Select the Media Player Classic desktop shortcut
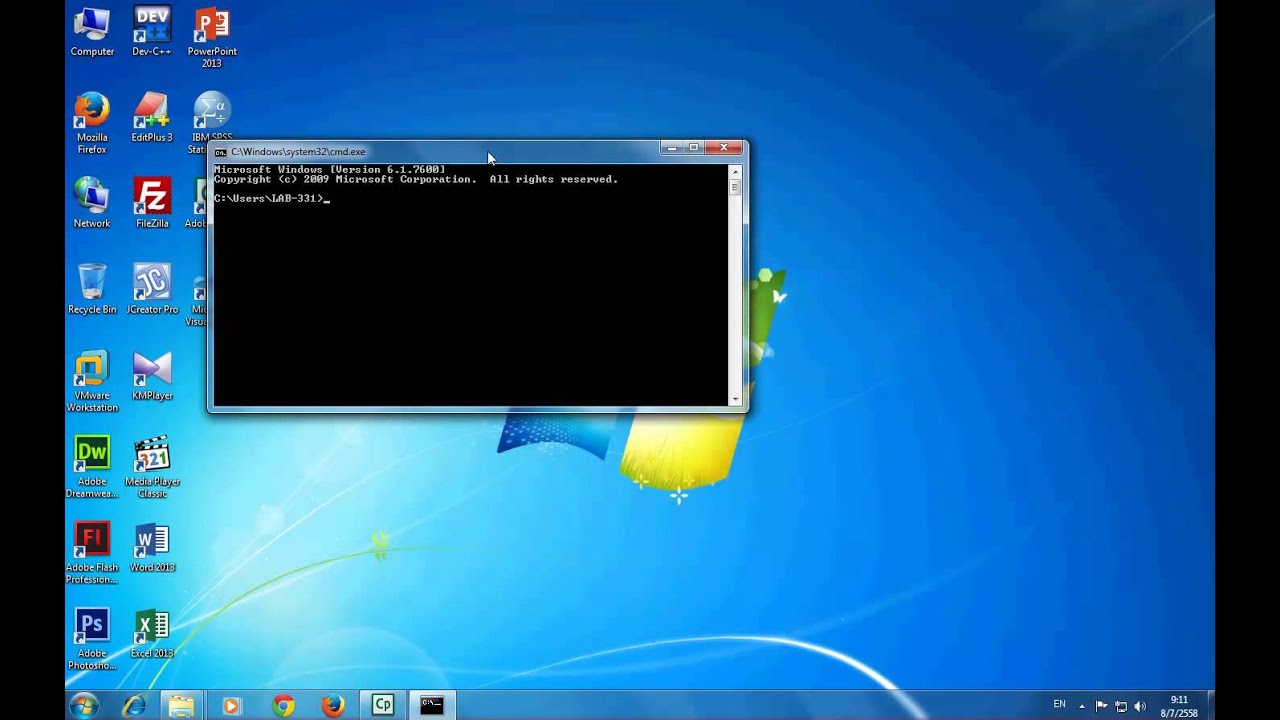This screenshot has width=1280, height=720. point(152,468)
